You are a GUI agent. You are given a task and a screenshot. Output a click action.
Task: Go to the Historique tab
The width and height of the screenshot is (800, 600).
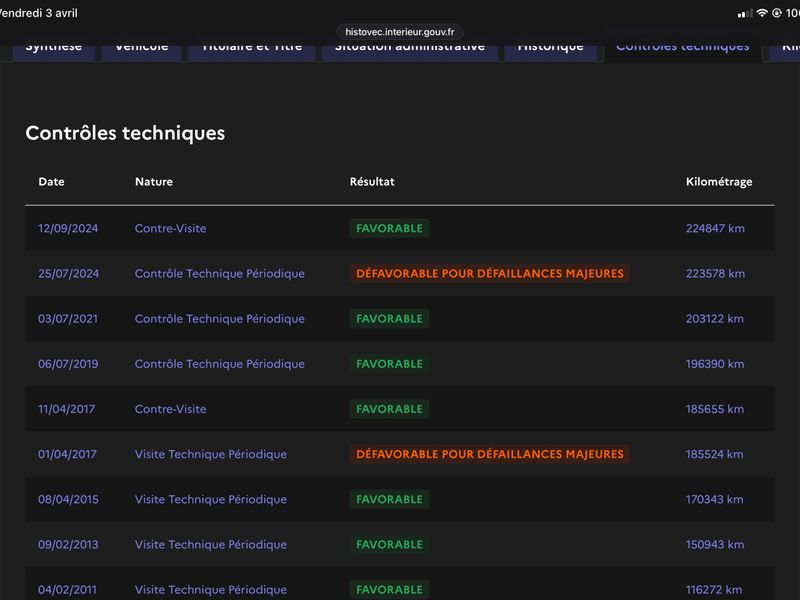pyautogui.click(x=551, y=51)
